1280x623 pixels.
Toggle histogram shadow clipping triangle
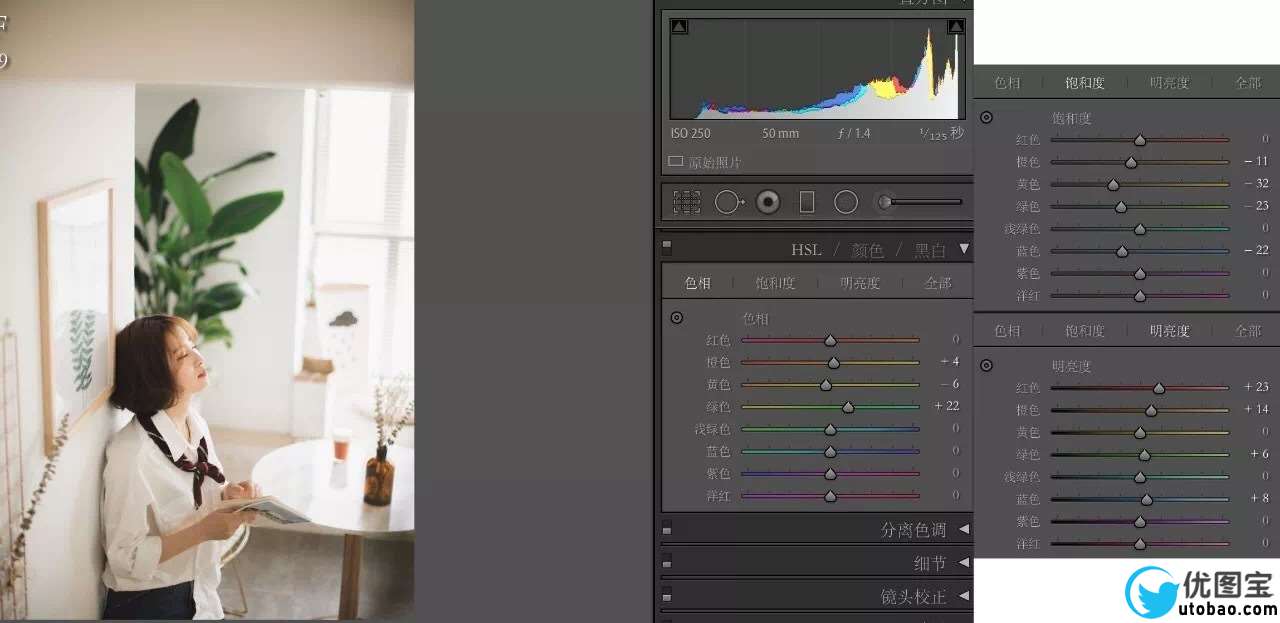(679, 27)
